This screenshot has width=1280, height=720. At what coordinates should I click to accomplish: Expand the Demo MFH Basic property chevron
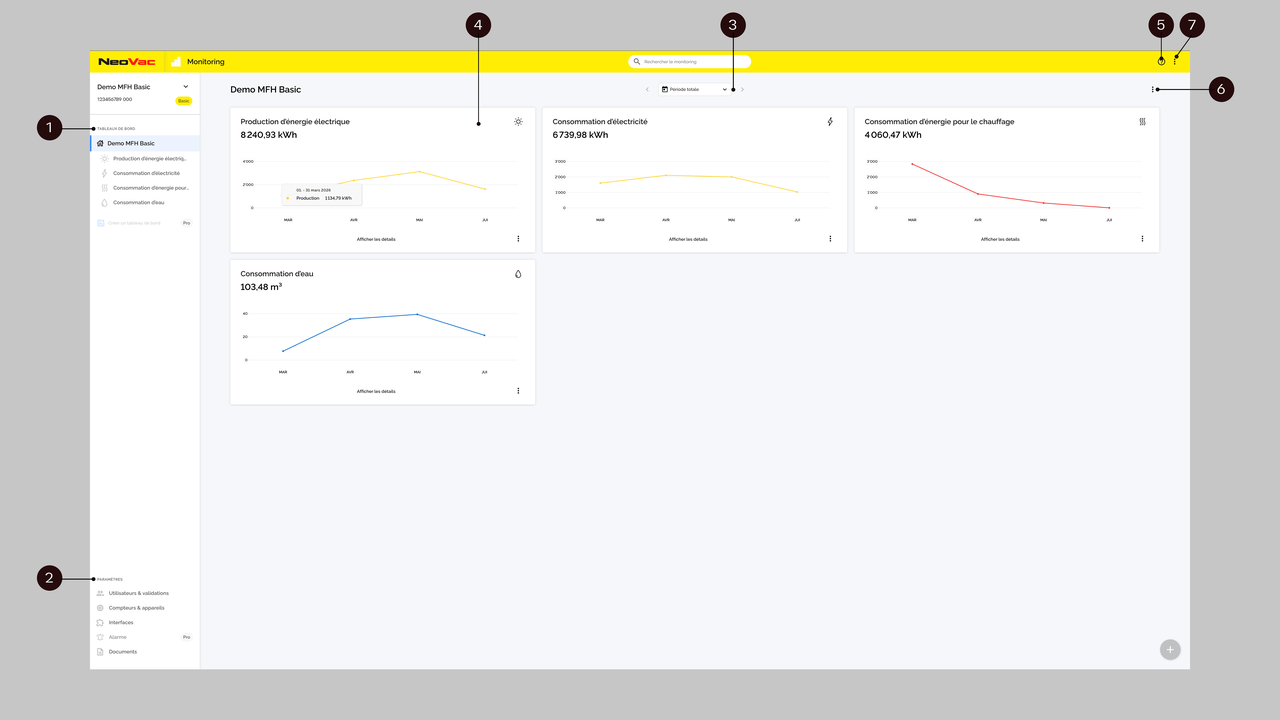pyautogui.click(x=186, y=87)
